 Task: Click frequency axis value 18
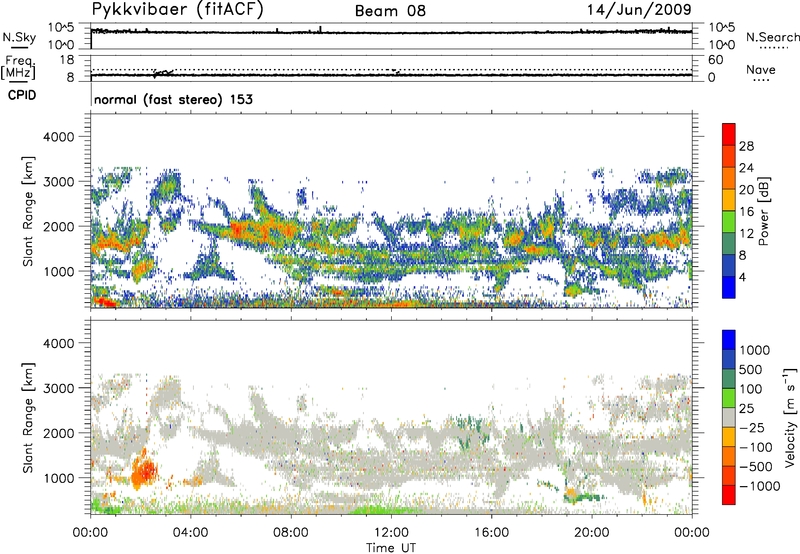click(67, 60)
